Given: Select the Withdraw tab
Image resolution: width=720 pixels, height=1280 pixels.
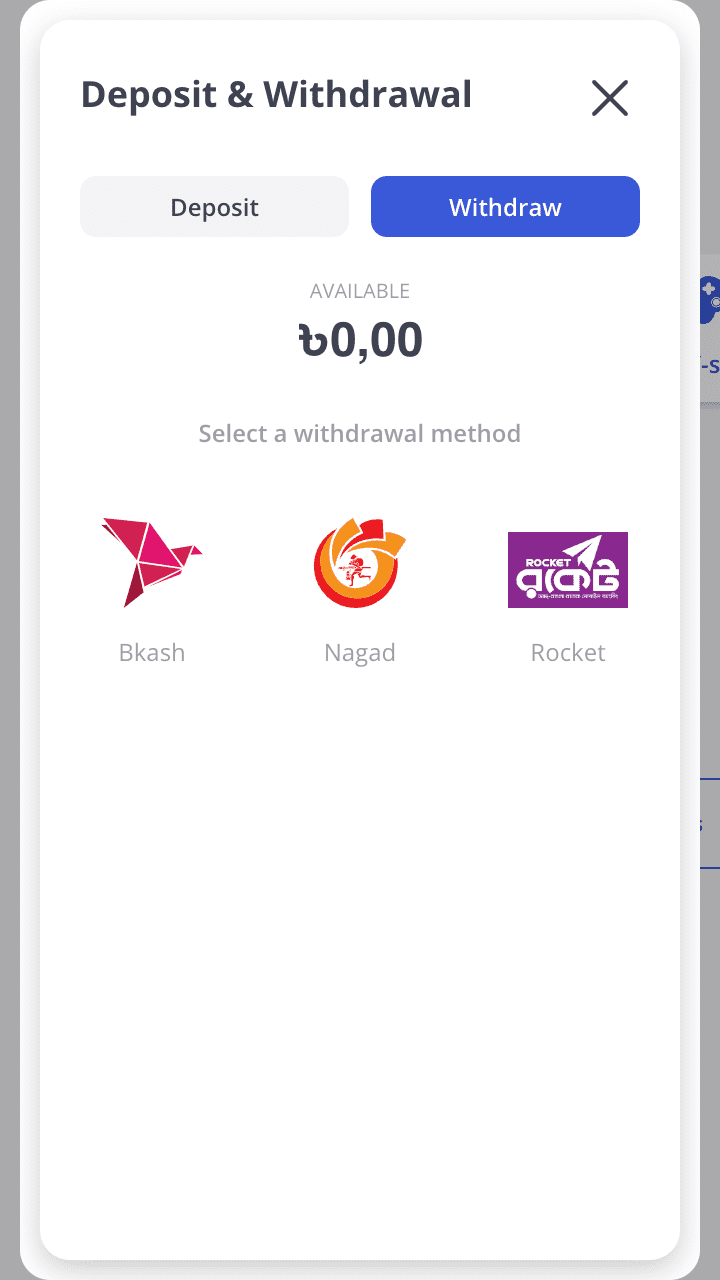Looking at the screenshot, I should pyautogui.click(x=505, y=207).
